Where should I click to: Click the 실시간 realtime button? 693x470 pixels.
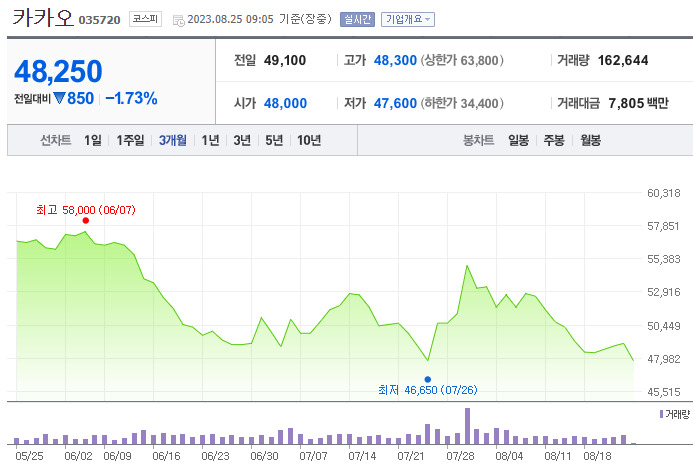pos(357,19)
